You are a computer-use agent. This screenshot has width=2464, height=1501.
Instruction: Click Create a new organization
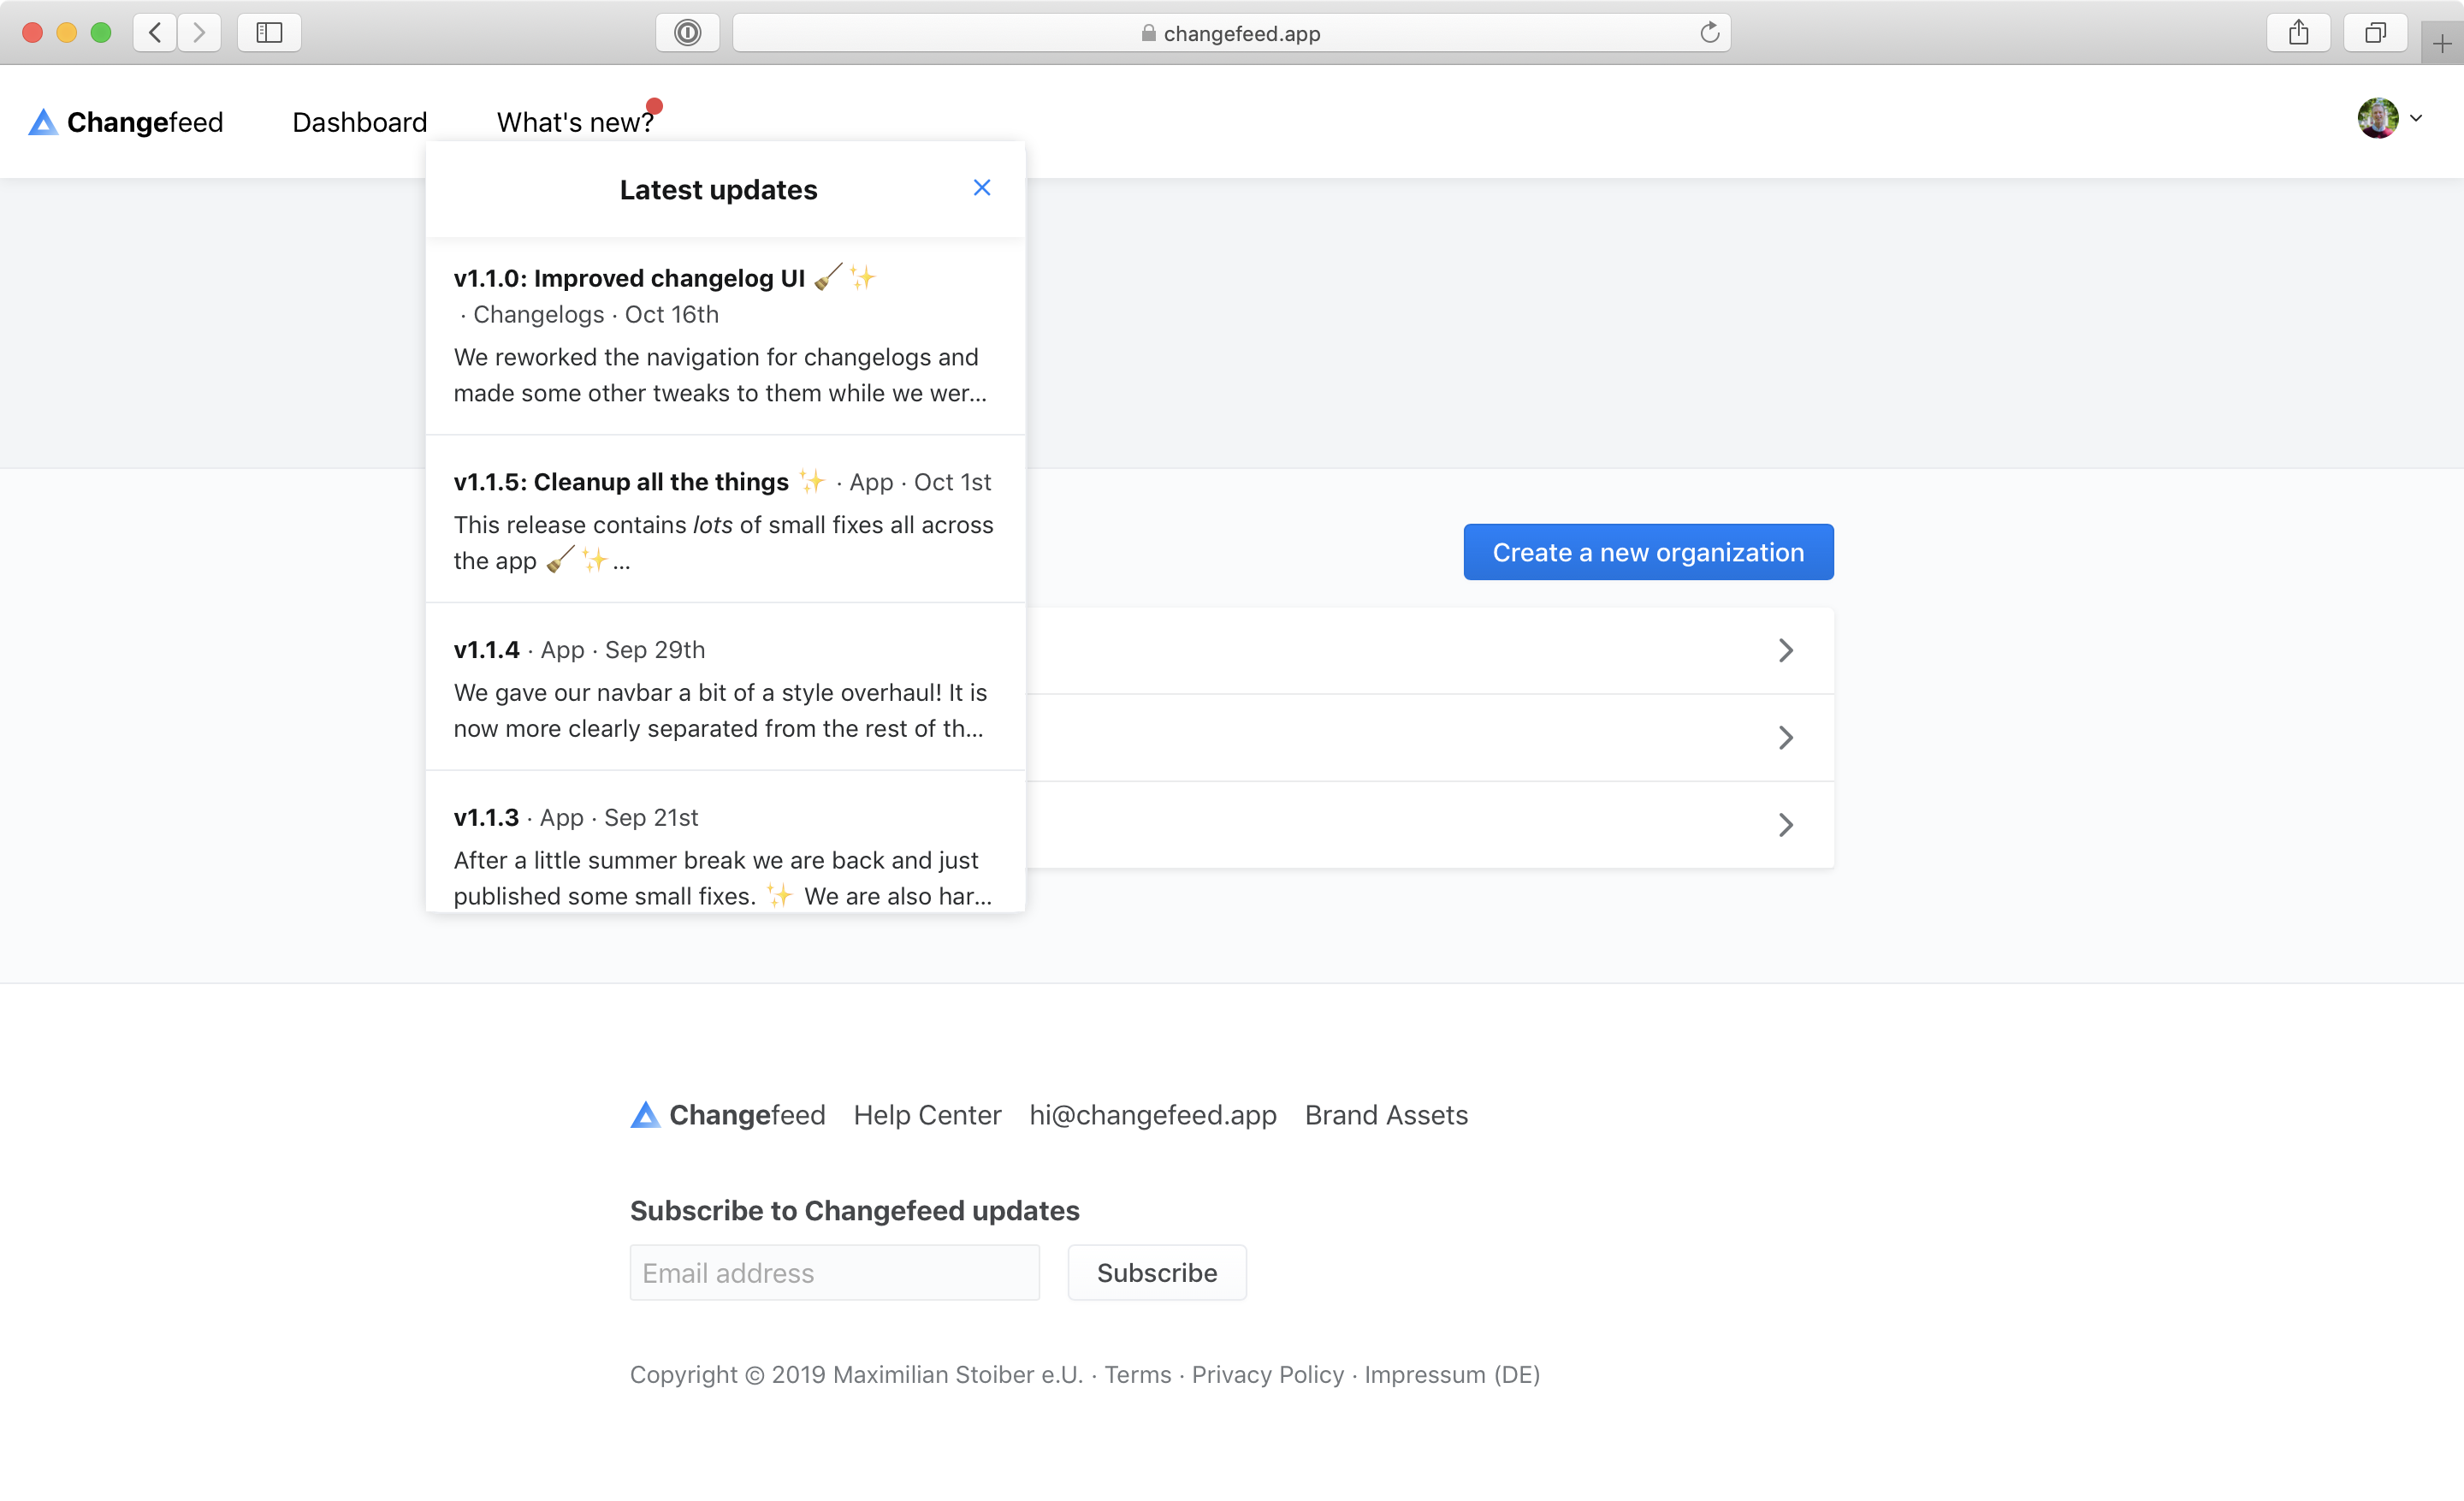coord(1647,552)
